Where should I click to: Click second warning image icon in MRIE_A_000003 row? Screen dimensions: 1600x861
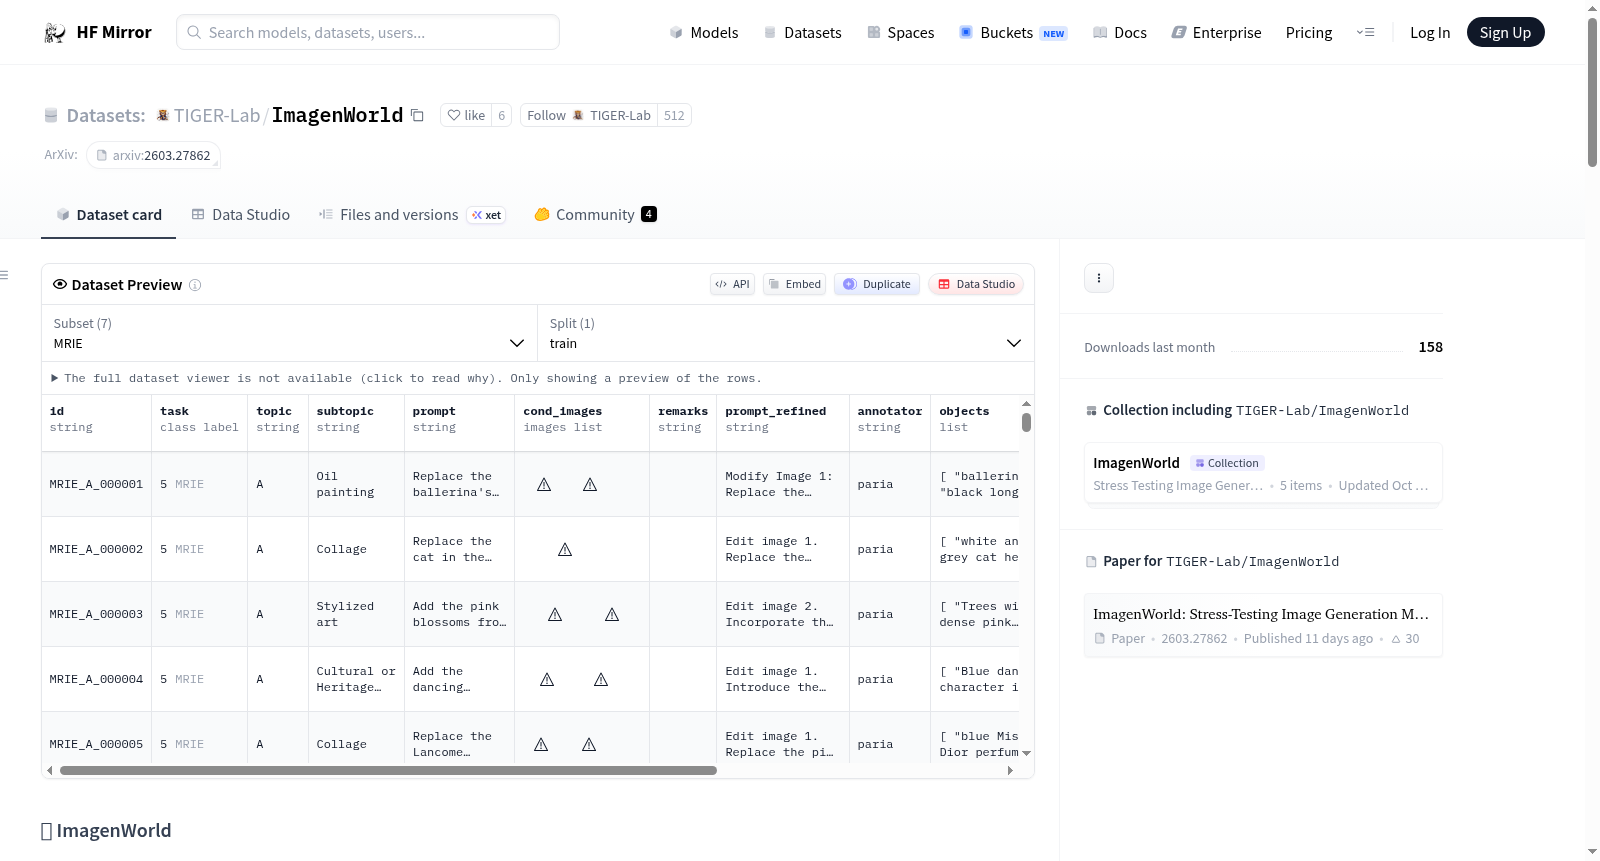coord(612,614)
